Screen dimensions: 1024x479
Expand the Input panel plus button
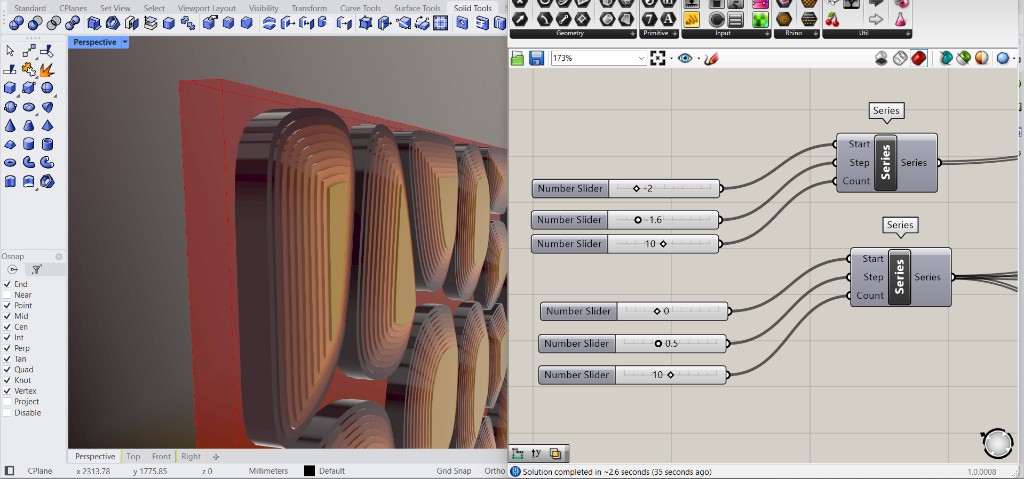767,33
